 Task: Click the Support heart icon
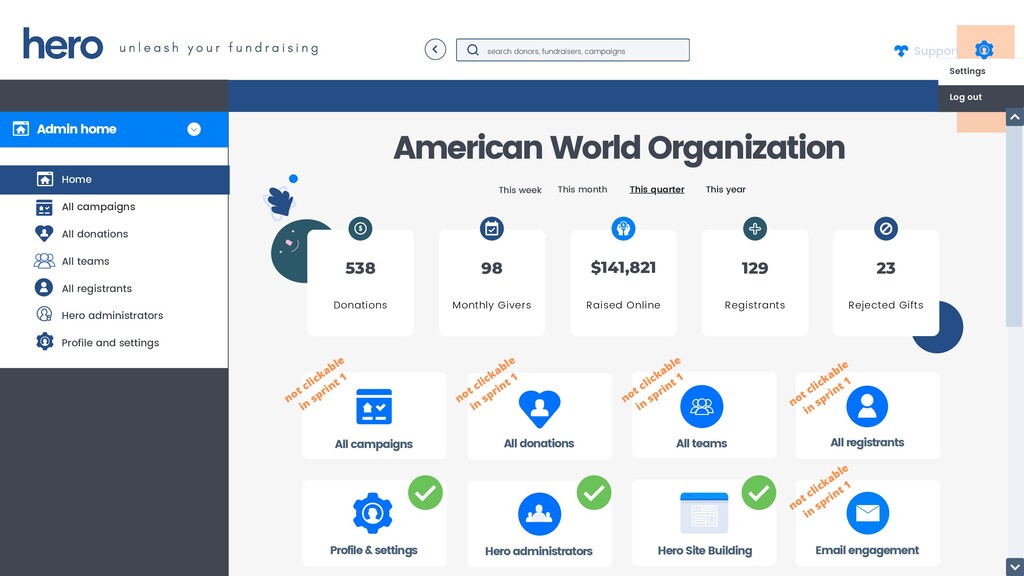[901, 51]
